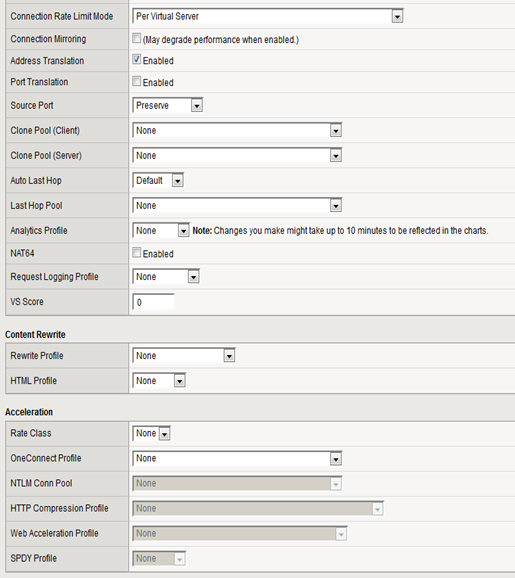Open the HTML Profile dropdown
This screenshot has height=578, width=515.
coord(159,381)
